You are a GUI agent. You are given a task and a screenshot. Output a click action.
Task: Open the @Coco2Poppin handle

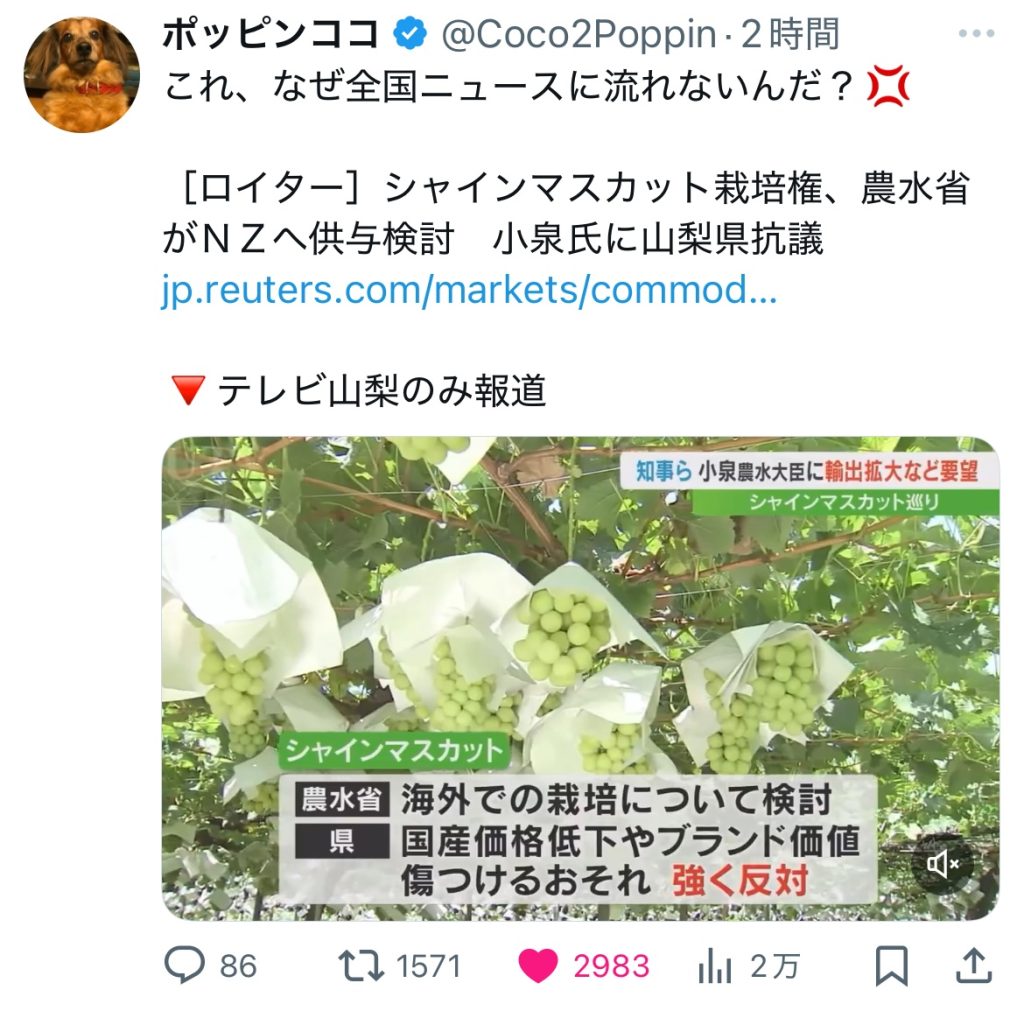[x=579, y=35]
